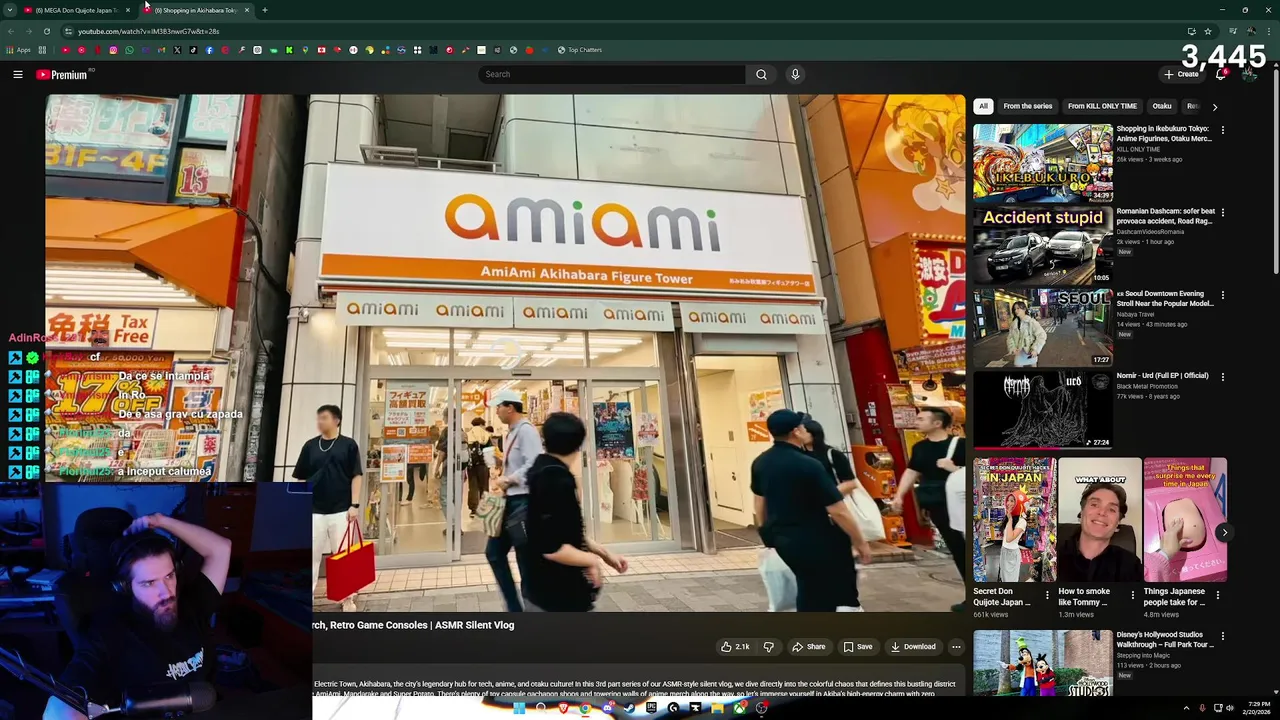
Task: Select From KILL ONLY TIME chip
Action: coord(1102,106)
